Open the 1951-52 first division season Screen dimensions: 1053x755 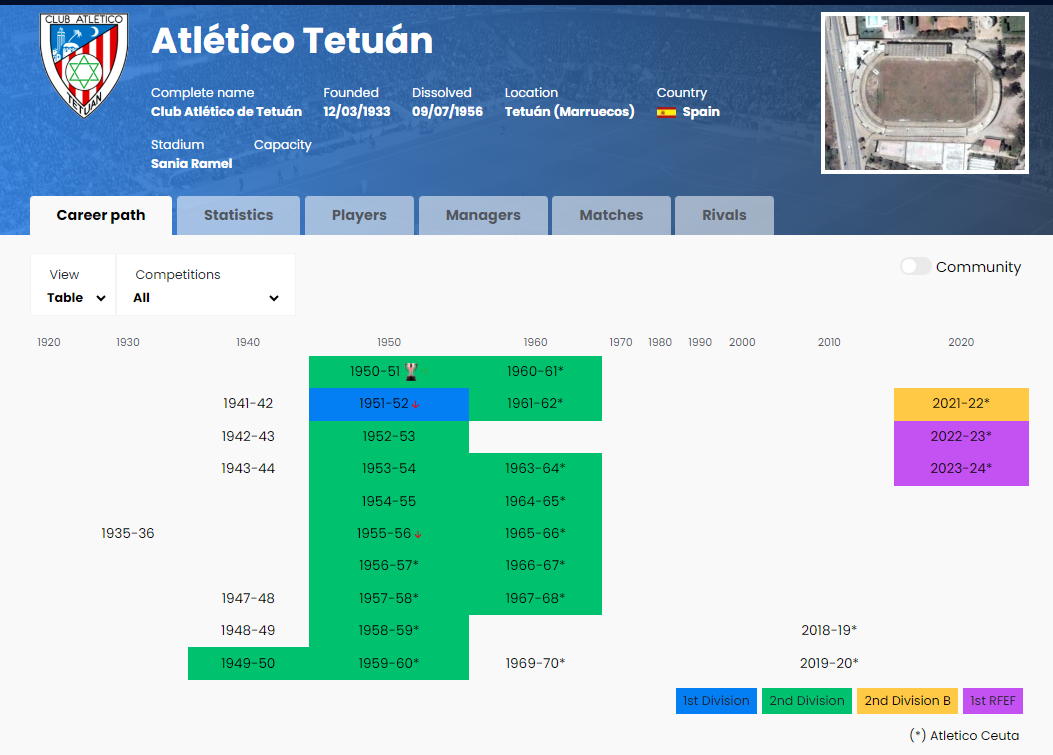(389, 404)
